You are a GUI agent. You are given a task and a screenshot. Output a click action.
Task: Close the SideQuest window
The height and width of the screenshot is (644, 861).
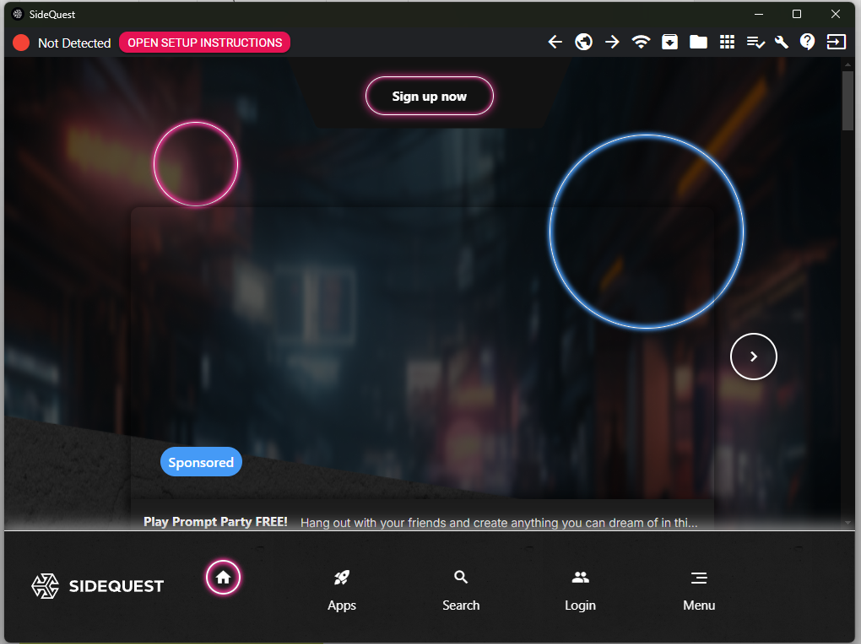(x=835, y=14)
